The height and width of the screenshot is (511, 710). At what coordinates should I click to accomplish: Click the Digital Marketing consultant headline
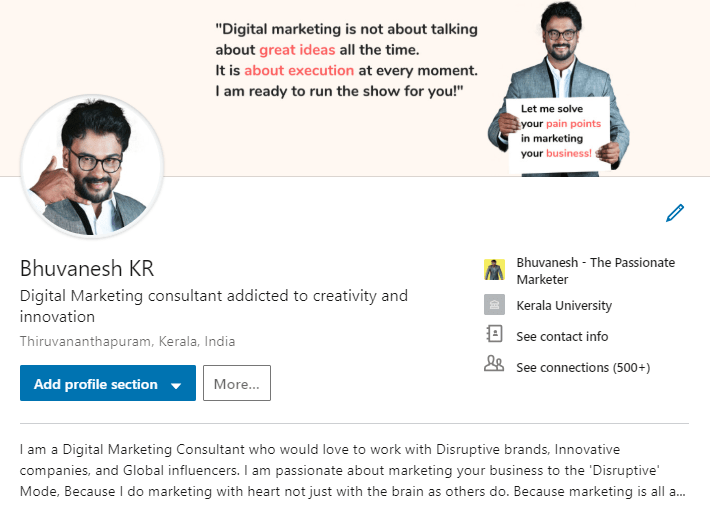tap(214, 306)
